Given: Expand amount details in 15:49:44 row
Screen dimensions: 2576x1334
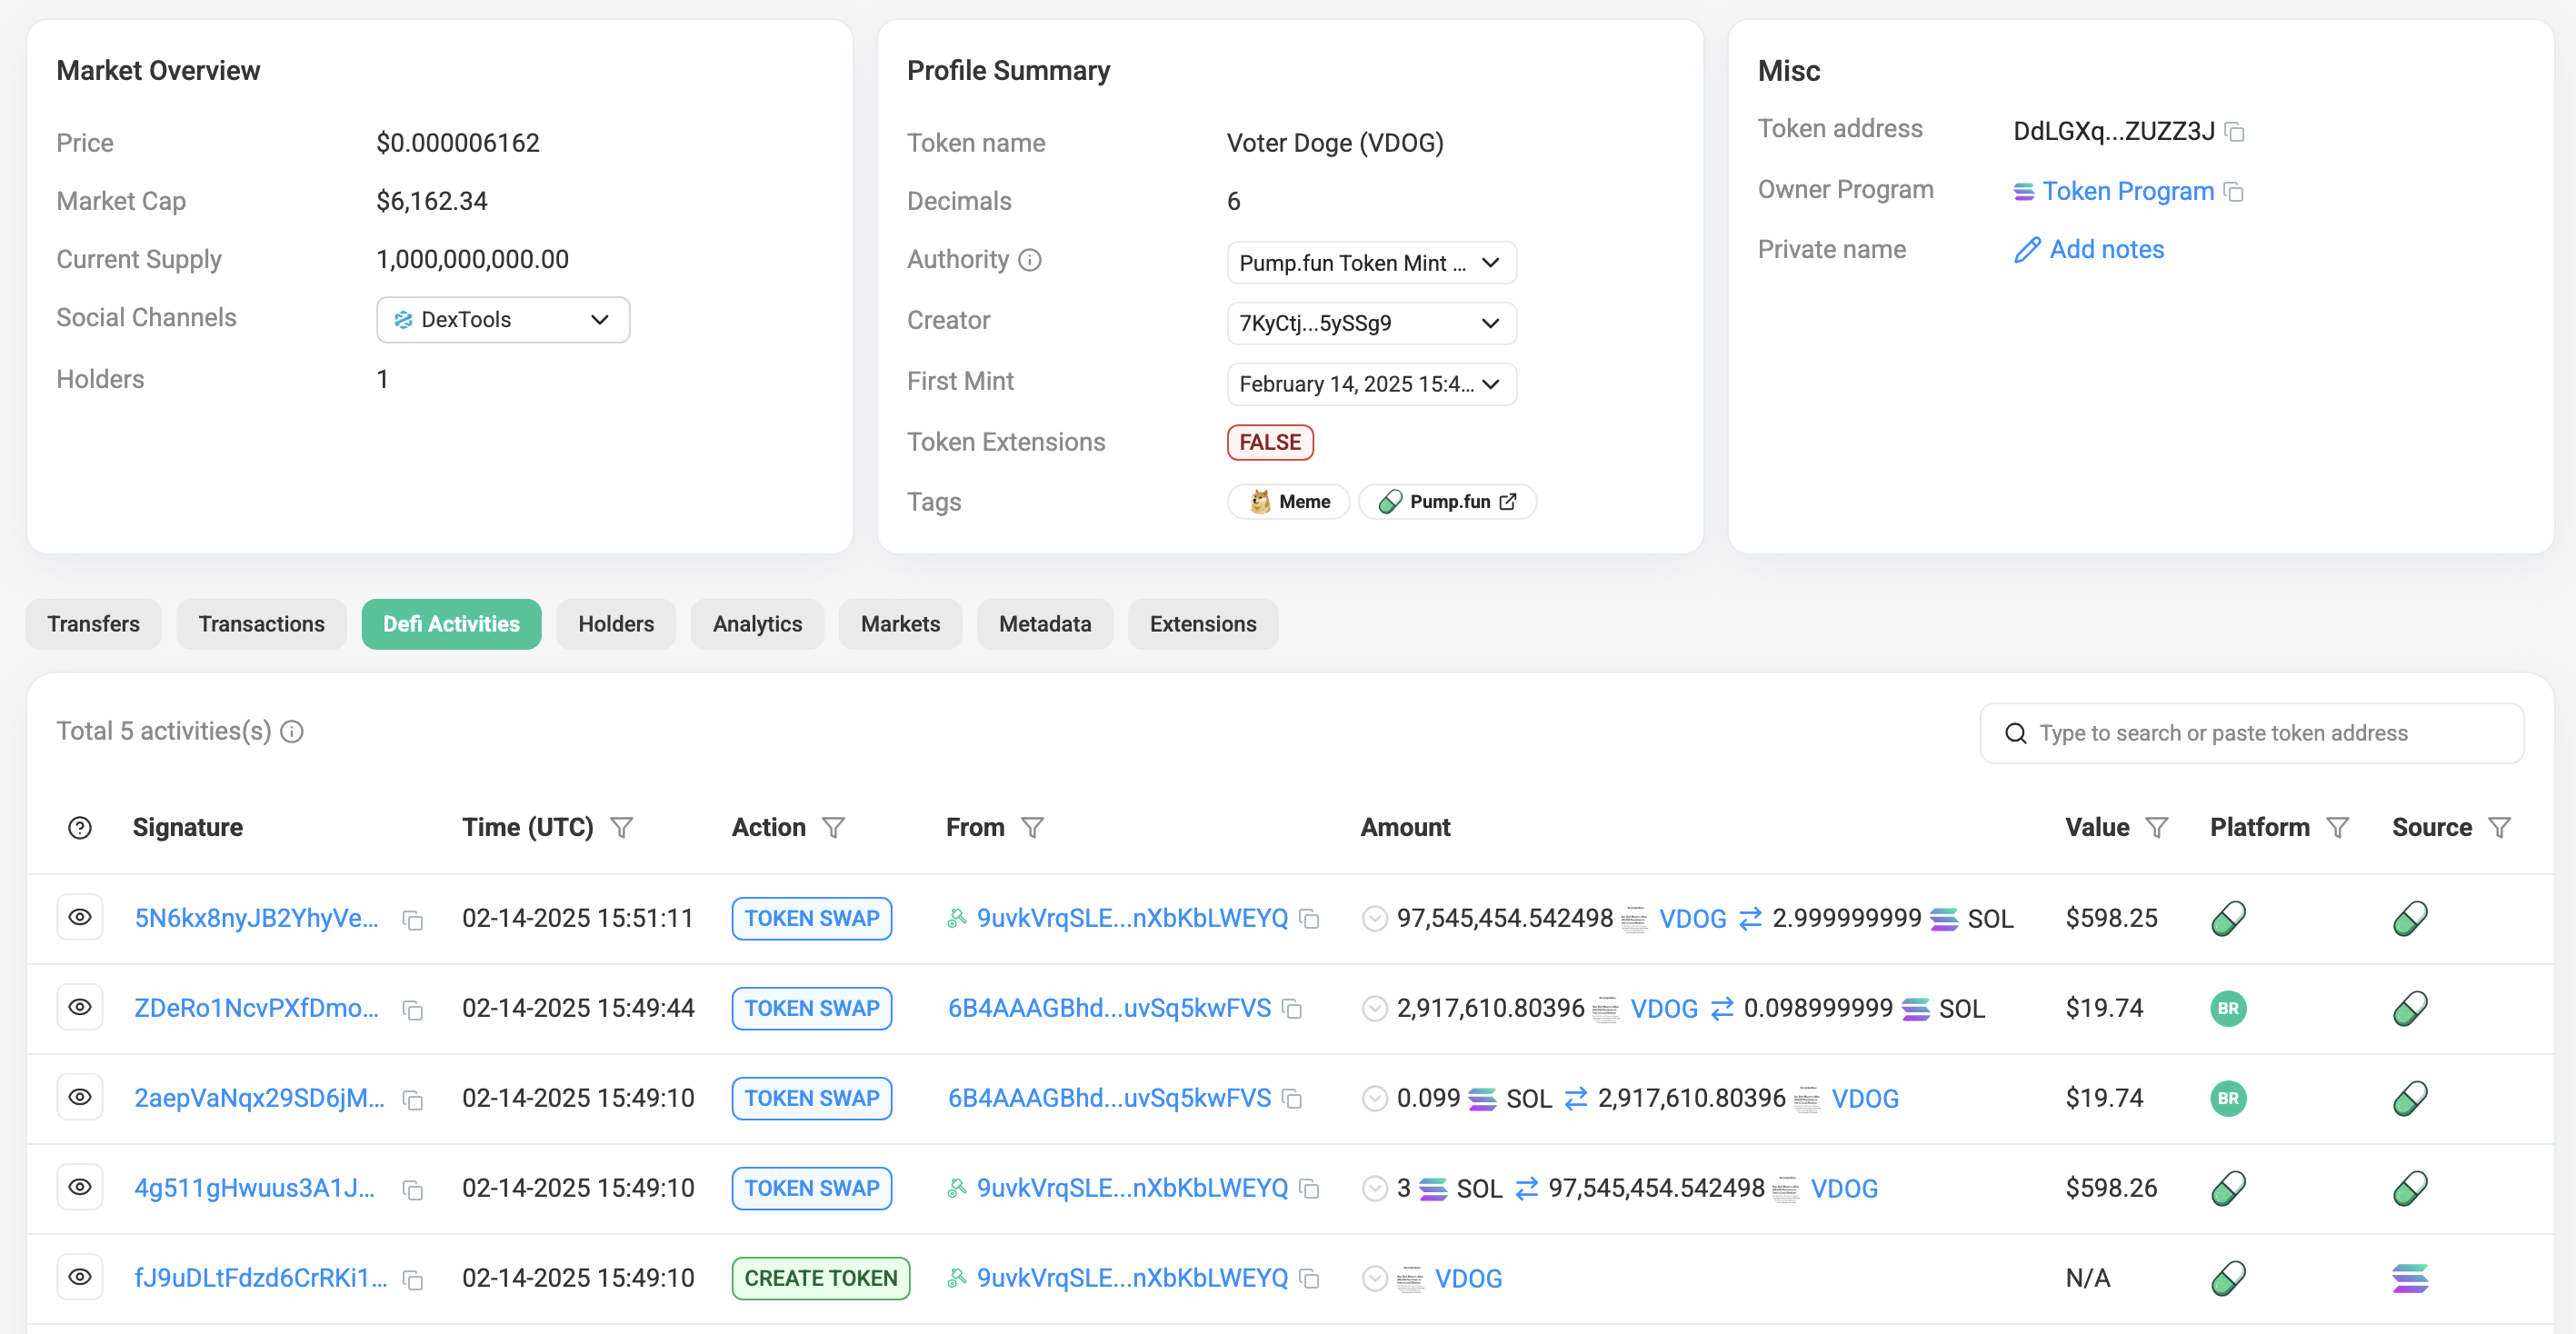Looking at the screenshot, I should coord(1375,1009).
